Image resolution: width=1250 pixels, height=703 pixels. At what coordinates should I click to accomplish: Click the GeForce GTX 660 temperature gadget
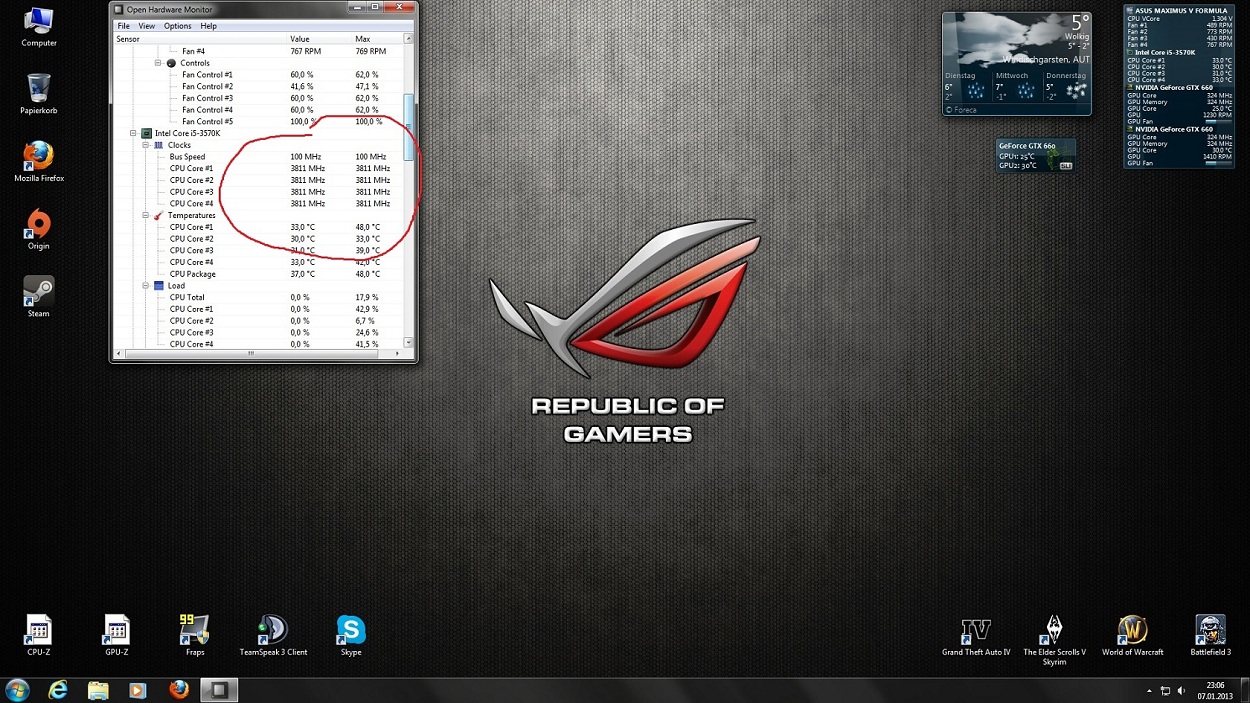pyautogui.click(x=1036, y=155)
